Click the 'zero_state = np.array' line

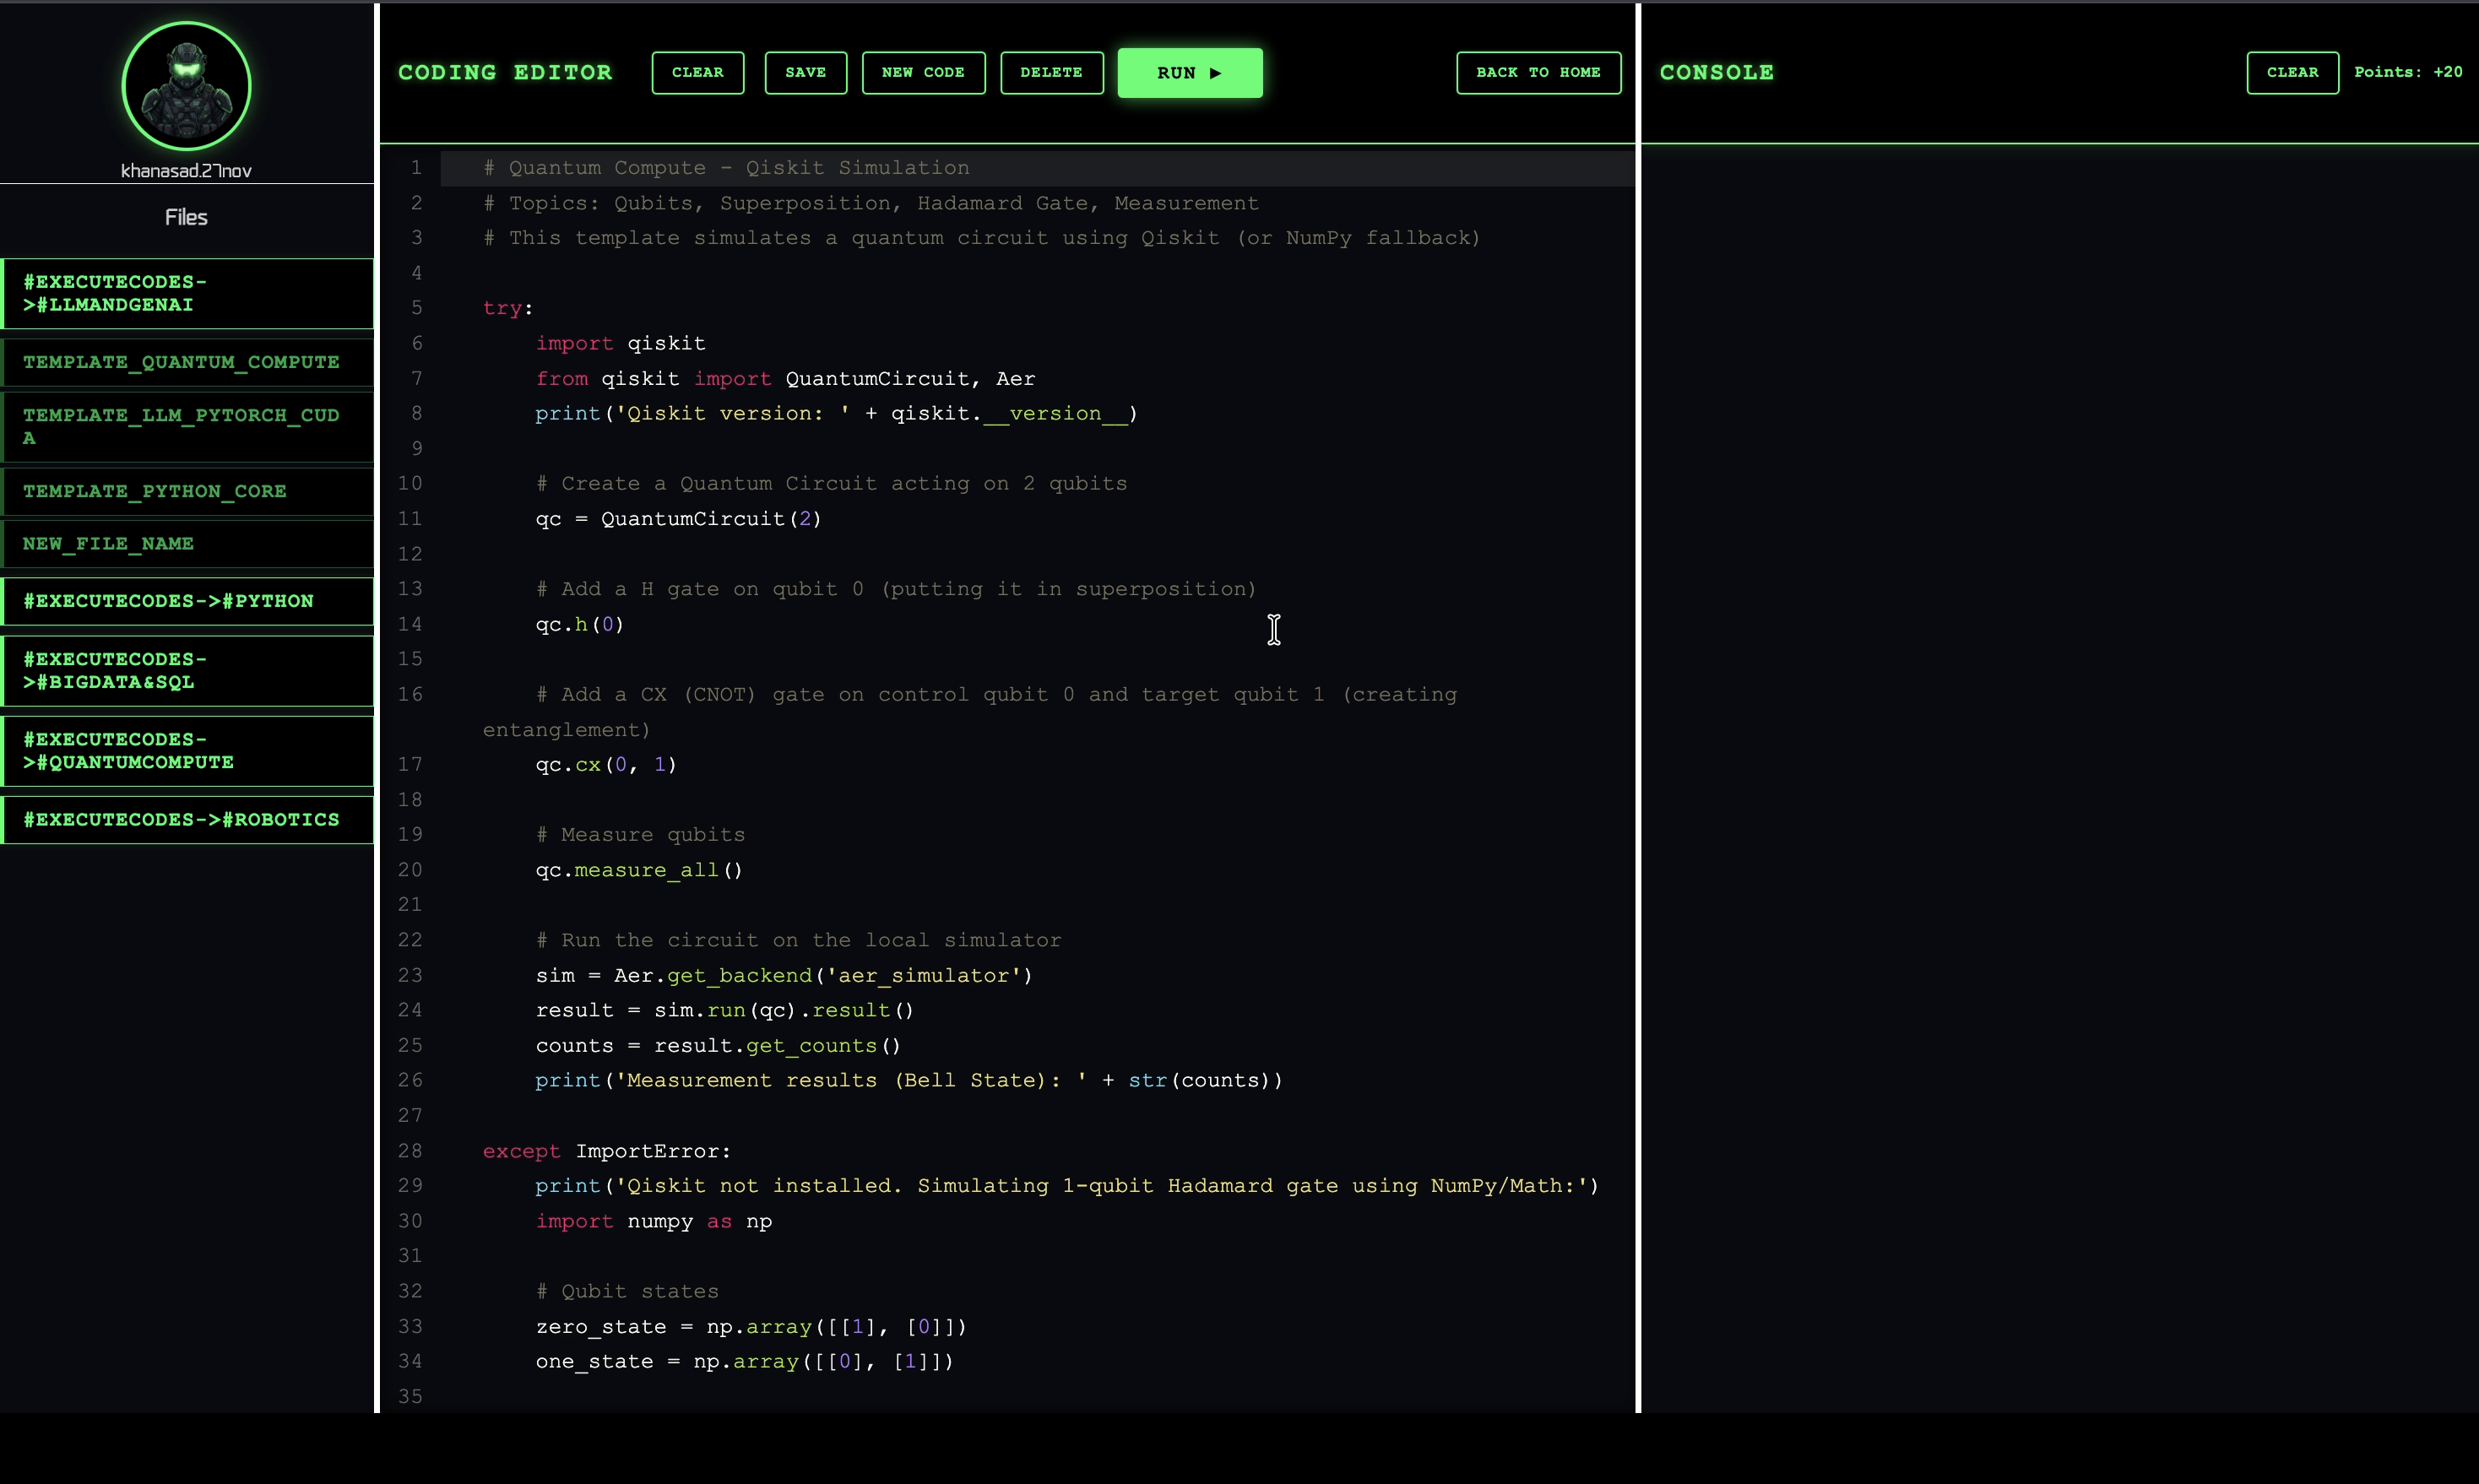pos(751,1326)
